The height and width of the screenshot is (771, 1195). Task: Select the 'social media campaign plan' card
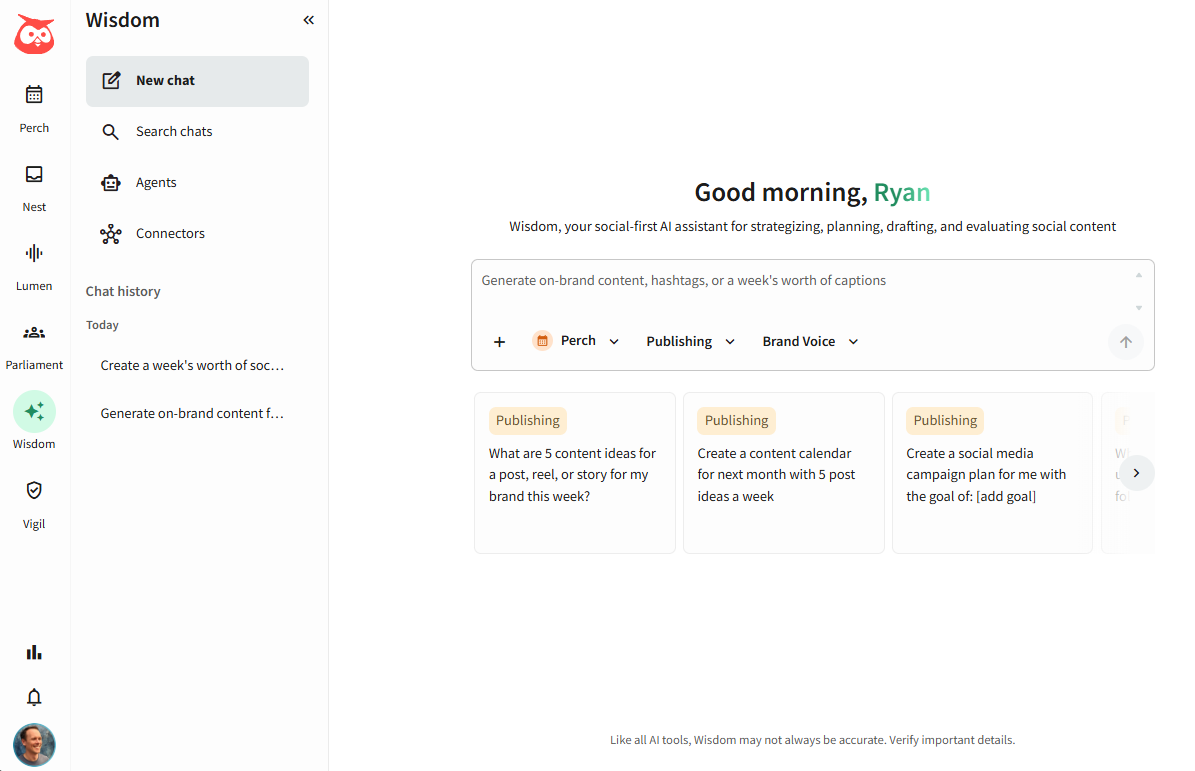tap(992, 473)
